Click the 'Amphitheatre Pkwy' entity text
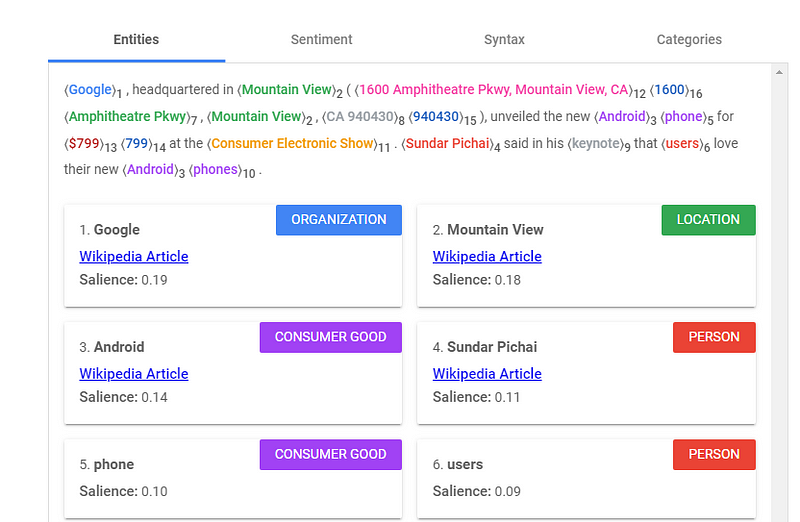The height and width of the screenshot is (522, 800). pos(127,116)
